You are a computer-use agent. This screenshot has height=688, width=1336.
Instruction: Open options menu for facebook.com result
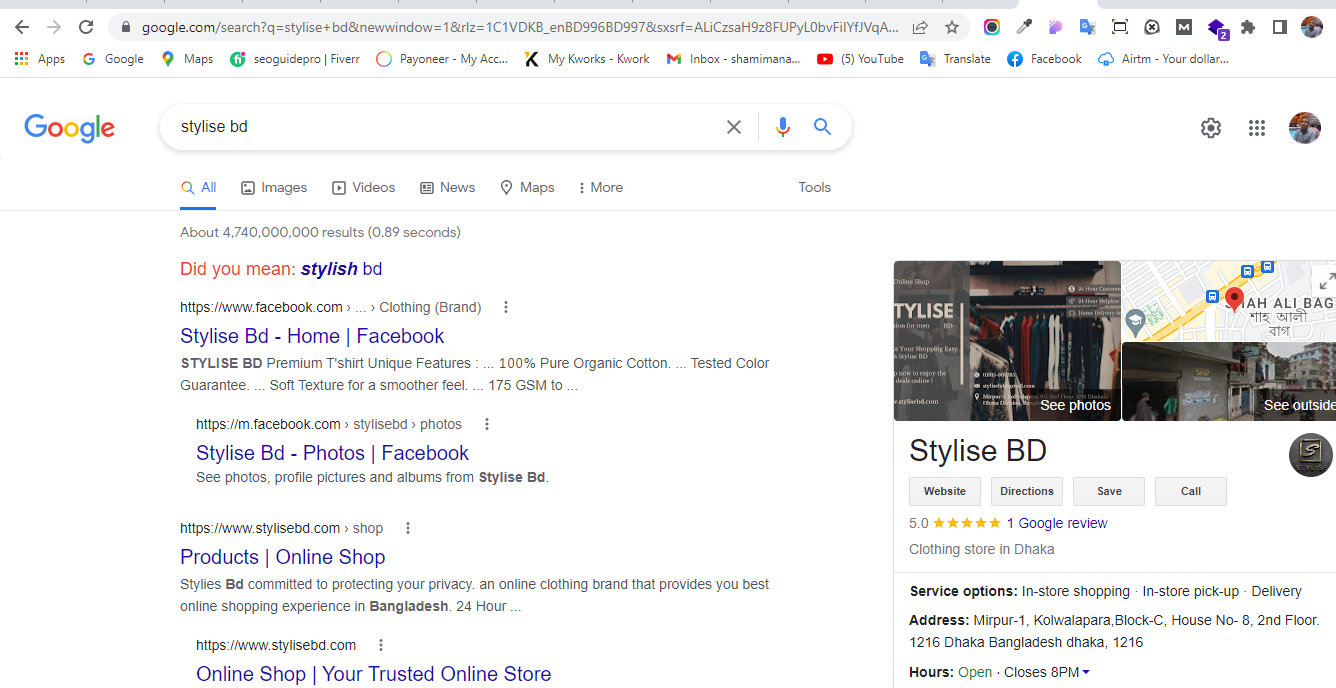506,307
